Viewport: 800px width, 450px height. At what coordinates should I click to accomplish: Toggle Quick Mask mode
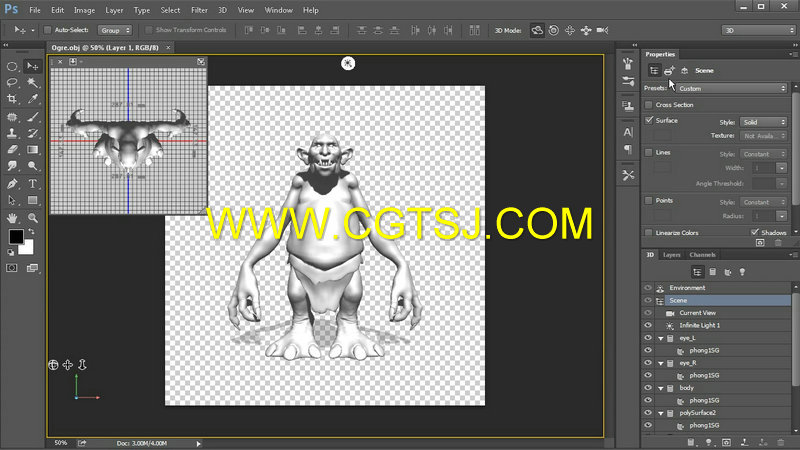pos(12,268)
